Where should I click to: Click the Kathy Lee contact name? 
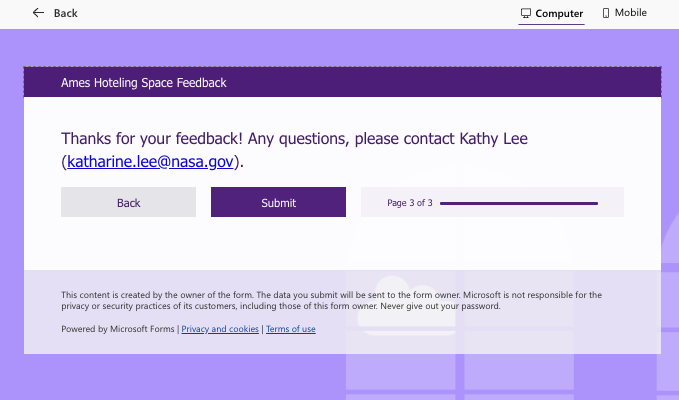(x=493, y=138)
